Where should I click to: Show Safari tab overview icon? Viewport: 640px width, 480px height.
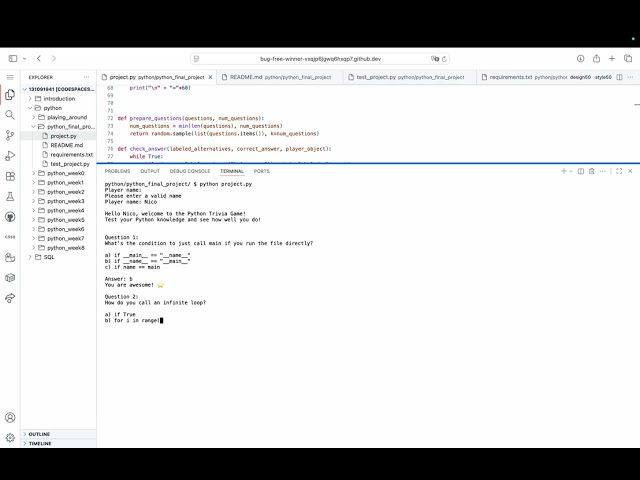pos(628,58)
